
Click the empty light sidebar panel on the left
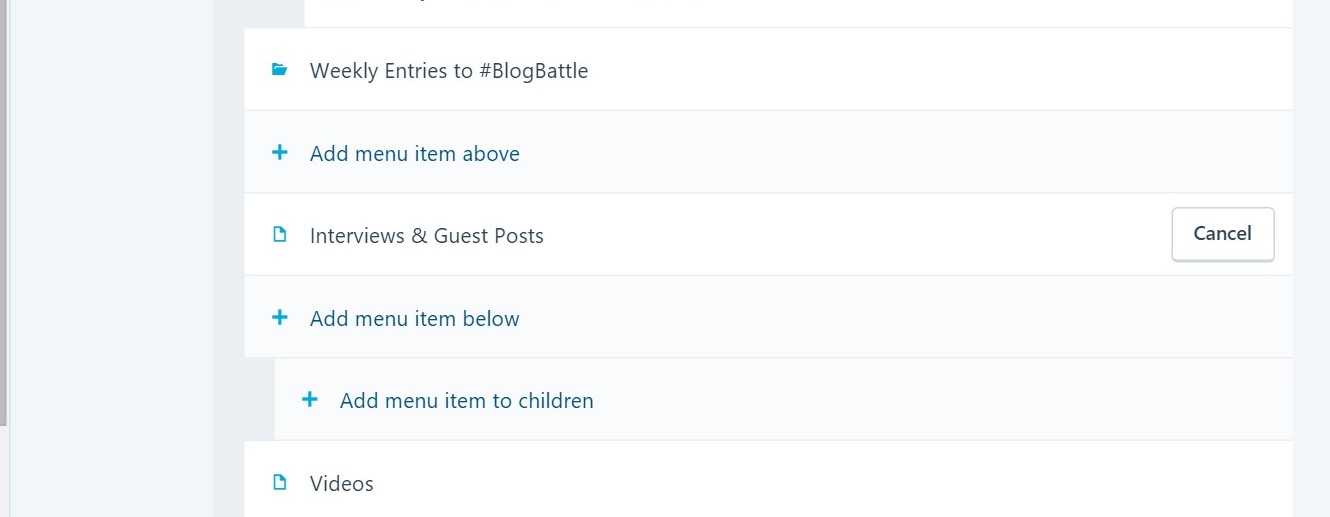[x=112, y=260]
